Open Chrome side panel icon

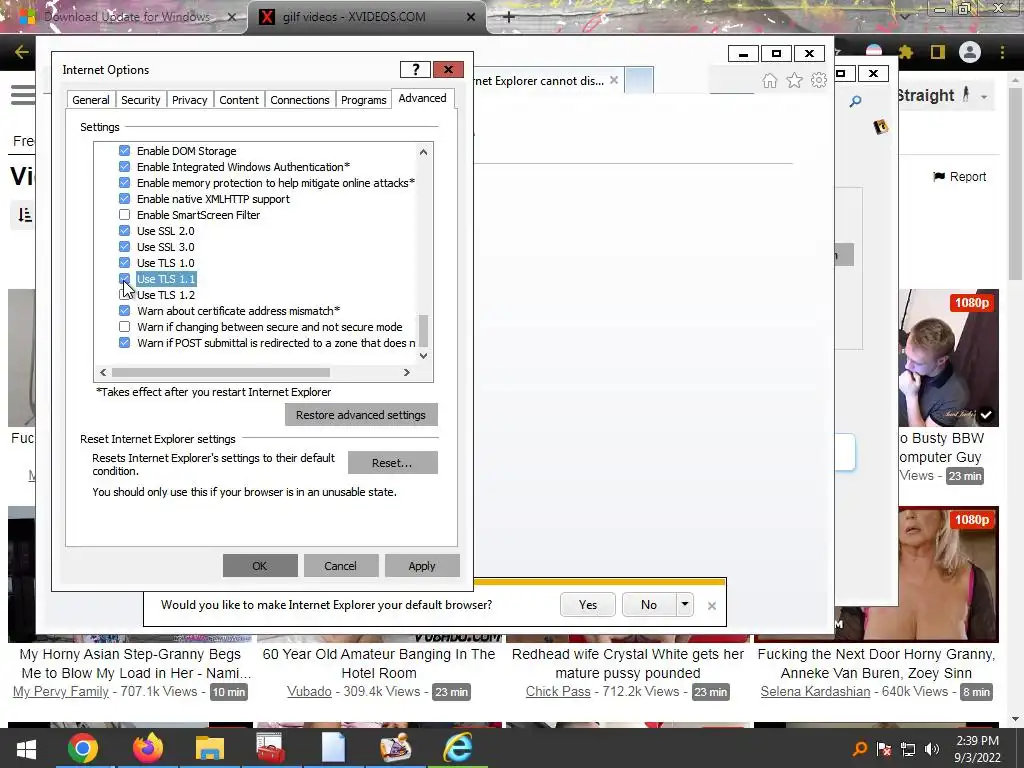938,52
